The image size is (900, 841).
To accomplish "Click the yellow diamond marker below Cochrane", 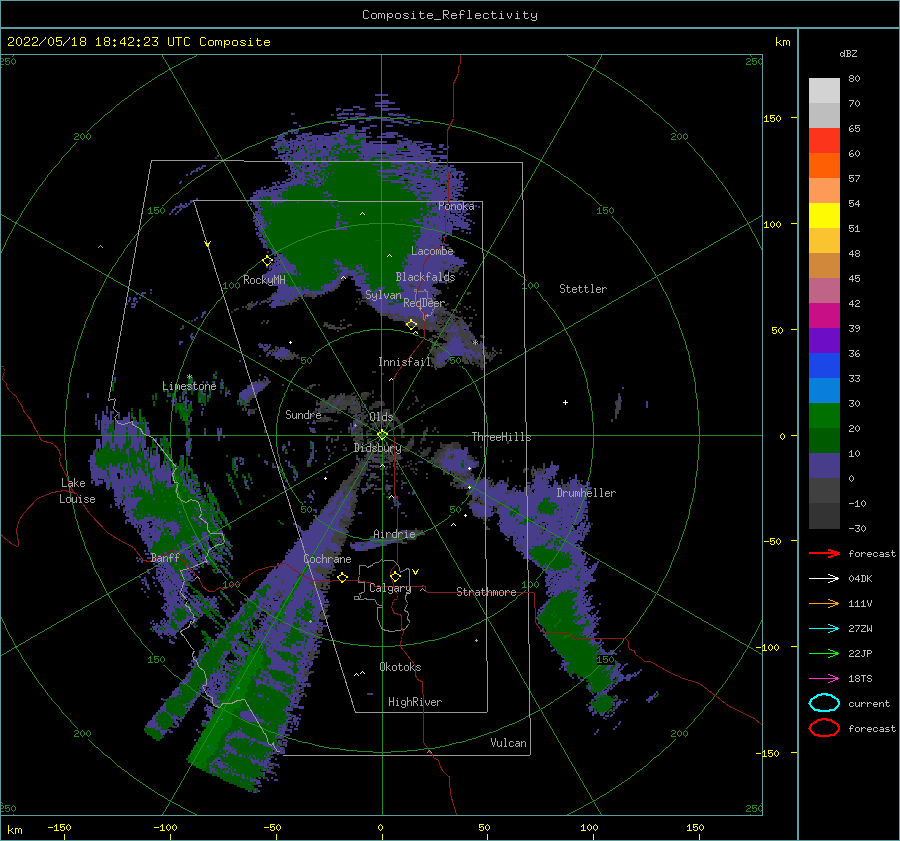I will (342, 577).
